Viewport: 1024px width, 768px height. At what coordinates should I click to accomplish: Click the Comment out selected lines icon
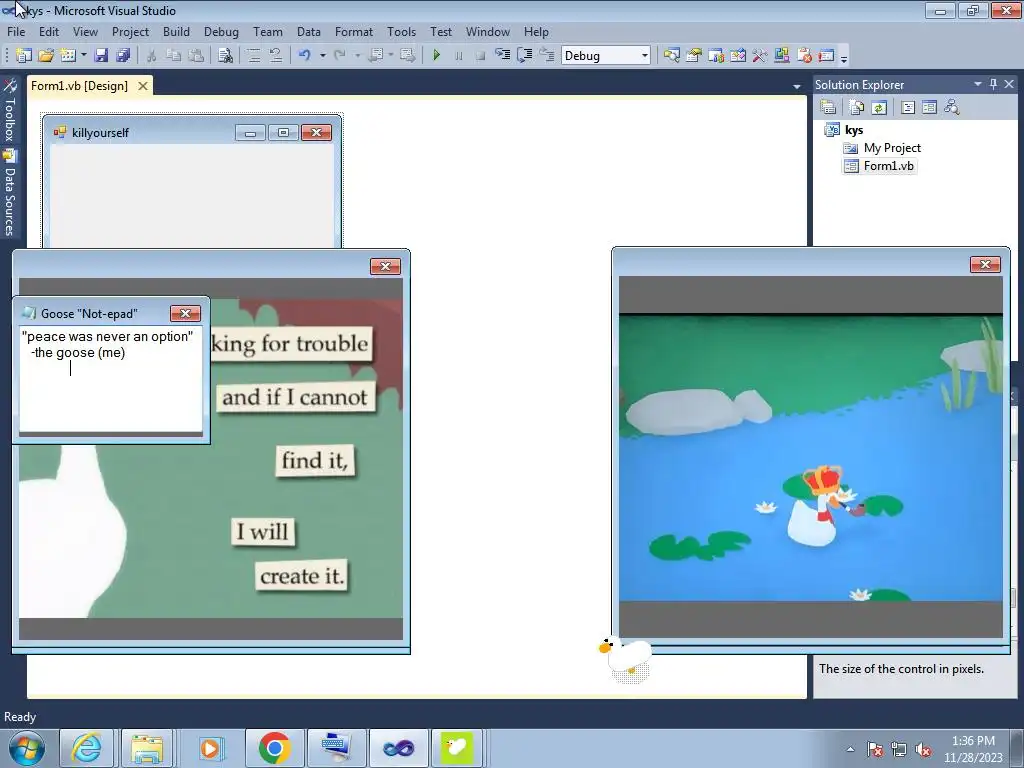coord(253,56)
